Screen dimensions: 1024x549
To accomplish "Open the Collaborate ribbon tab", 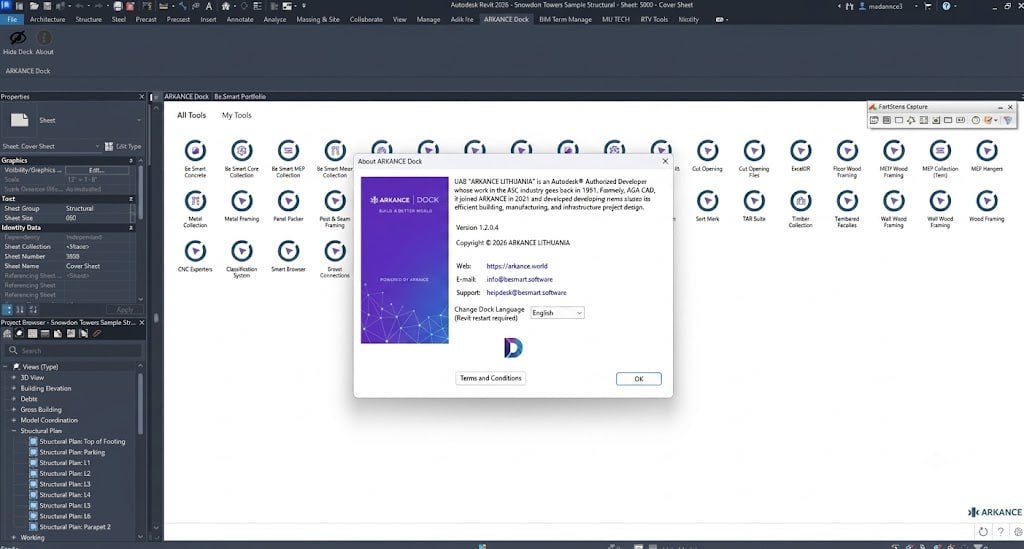I will click(x=366, y=20).
